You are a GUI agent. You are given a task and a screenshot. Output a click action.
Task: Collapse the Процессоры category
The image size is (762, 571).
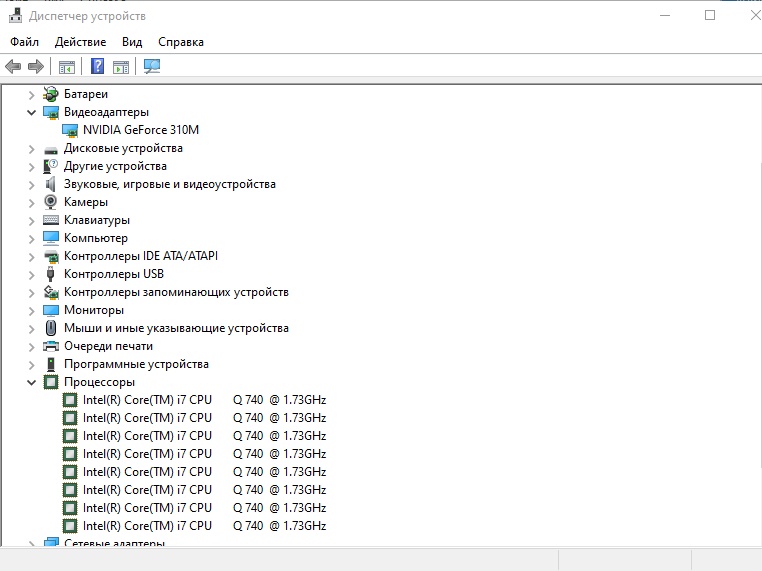point(32,382)
